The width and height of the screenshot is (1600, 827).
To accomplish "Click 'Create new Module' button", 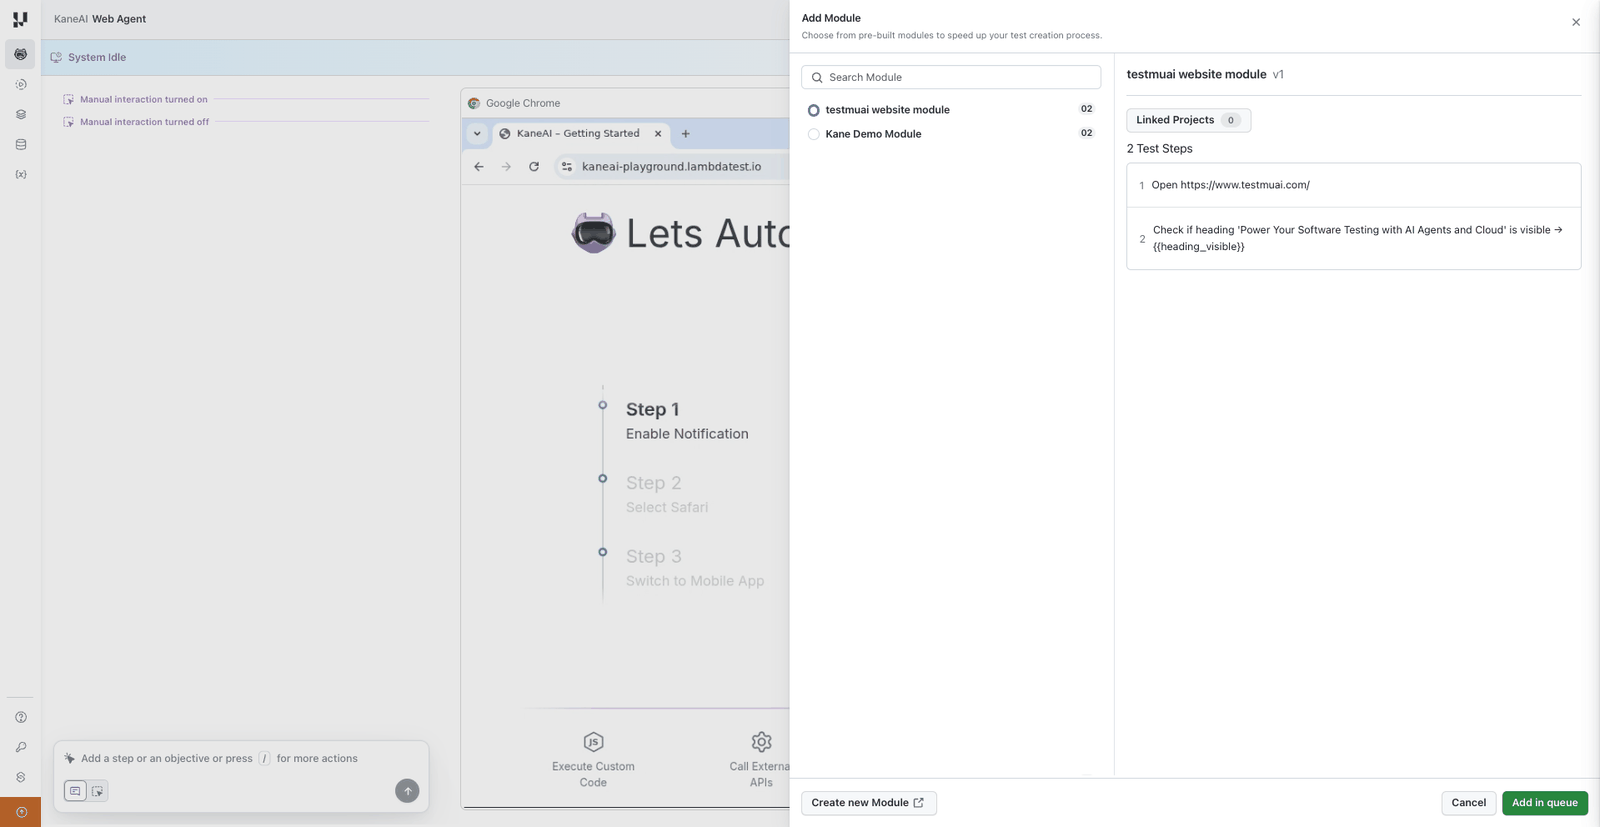I will [x=869, y=803].
